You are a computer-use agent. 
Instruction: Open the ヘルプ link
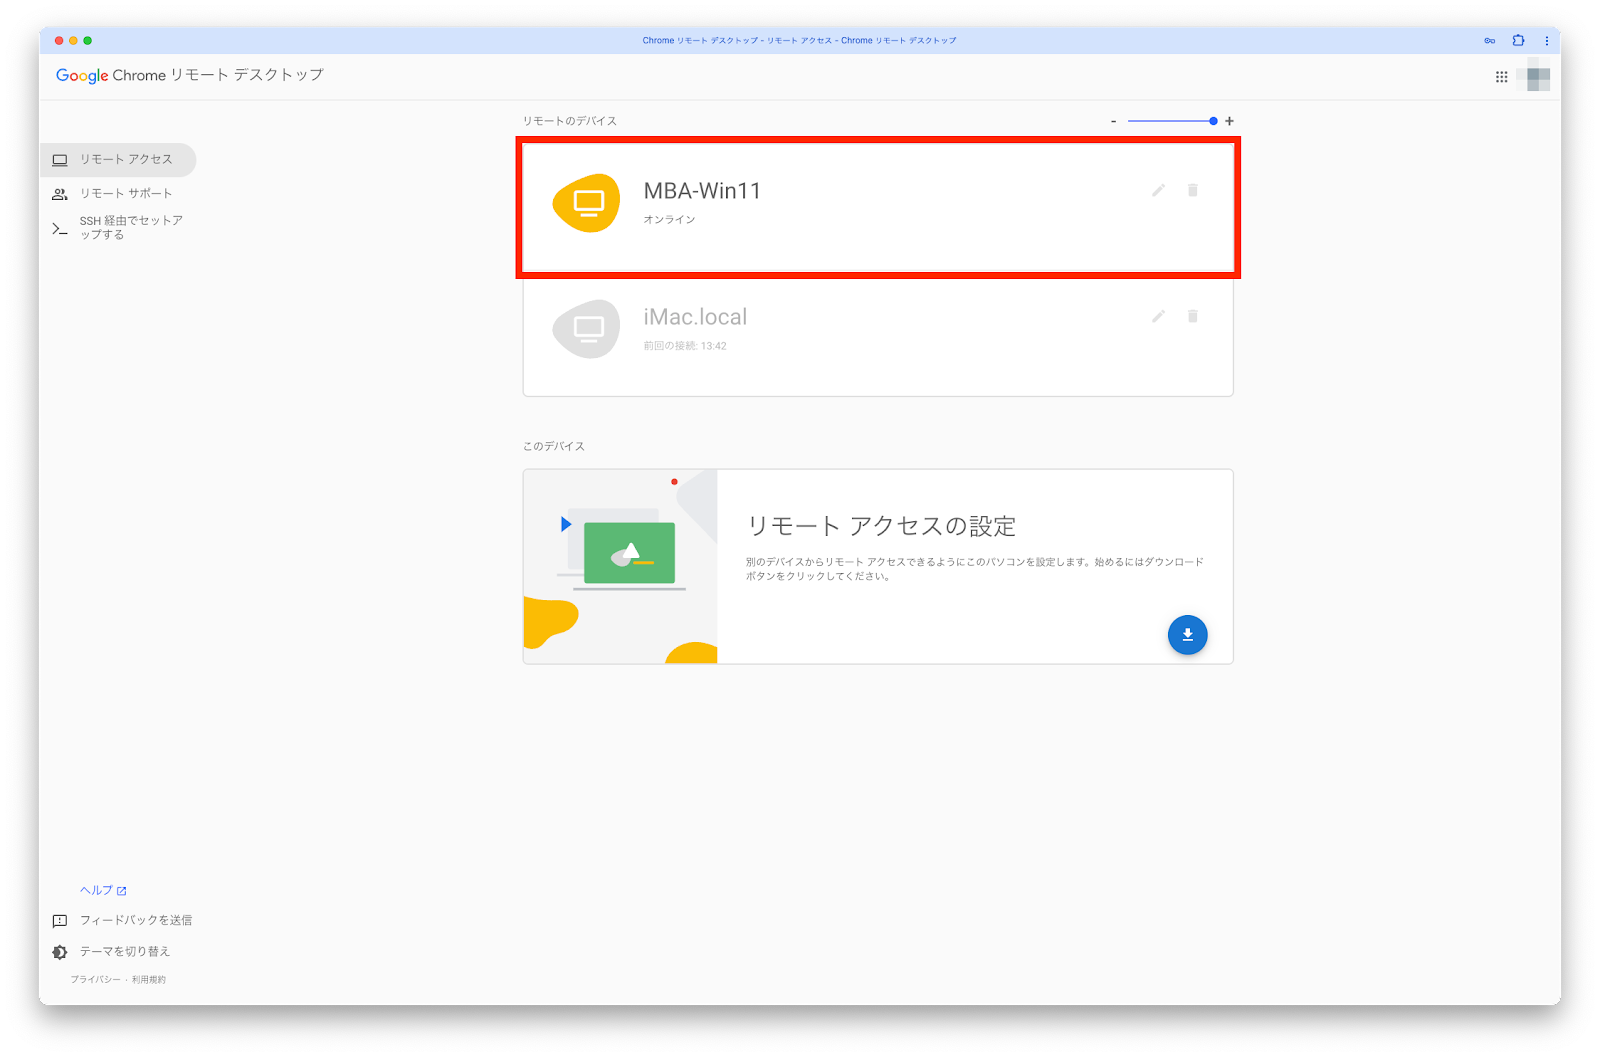coord(103,890)
